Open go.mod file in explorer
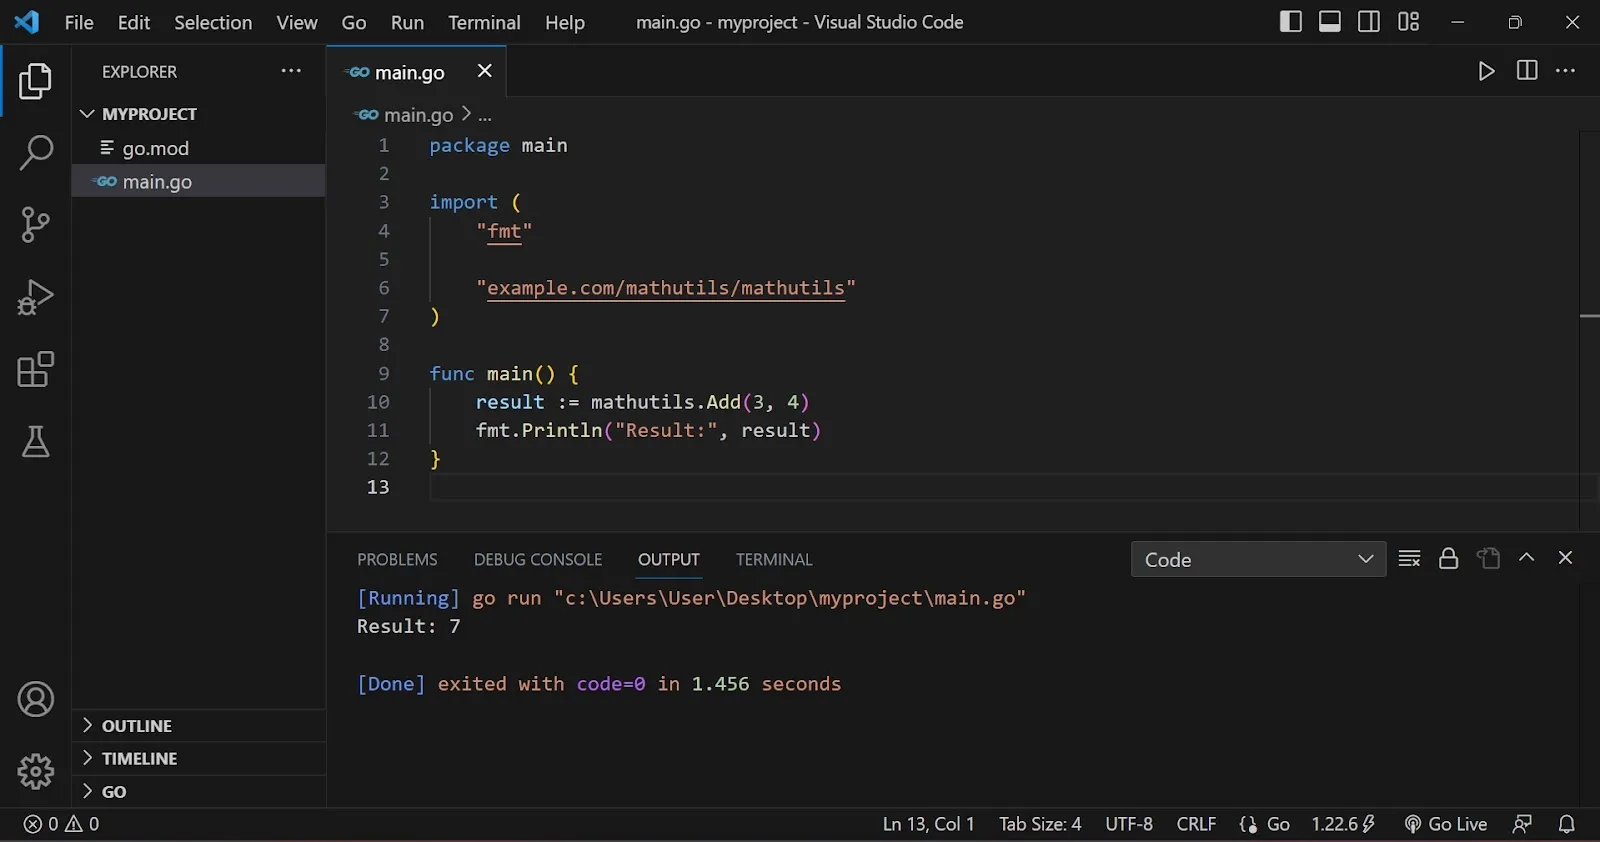 tap(198, 148)
